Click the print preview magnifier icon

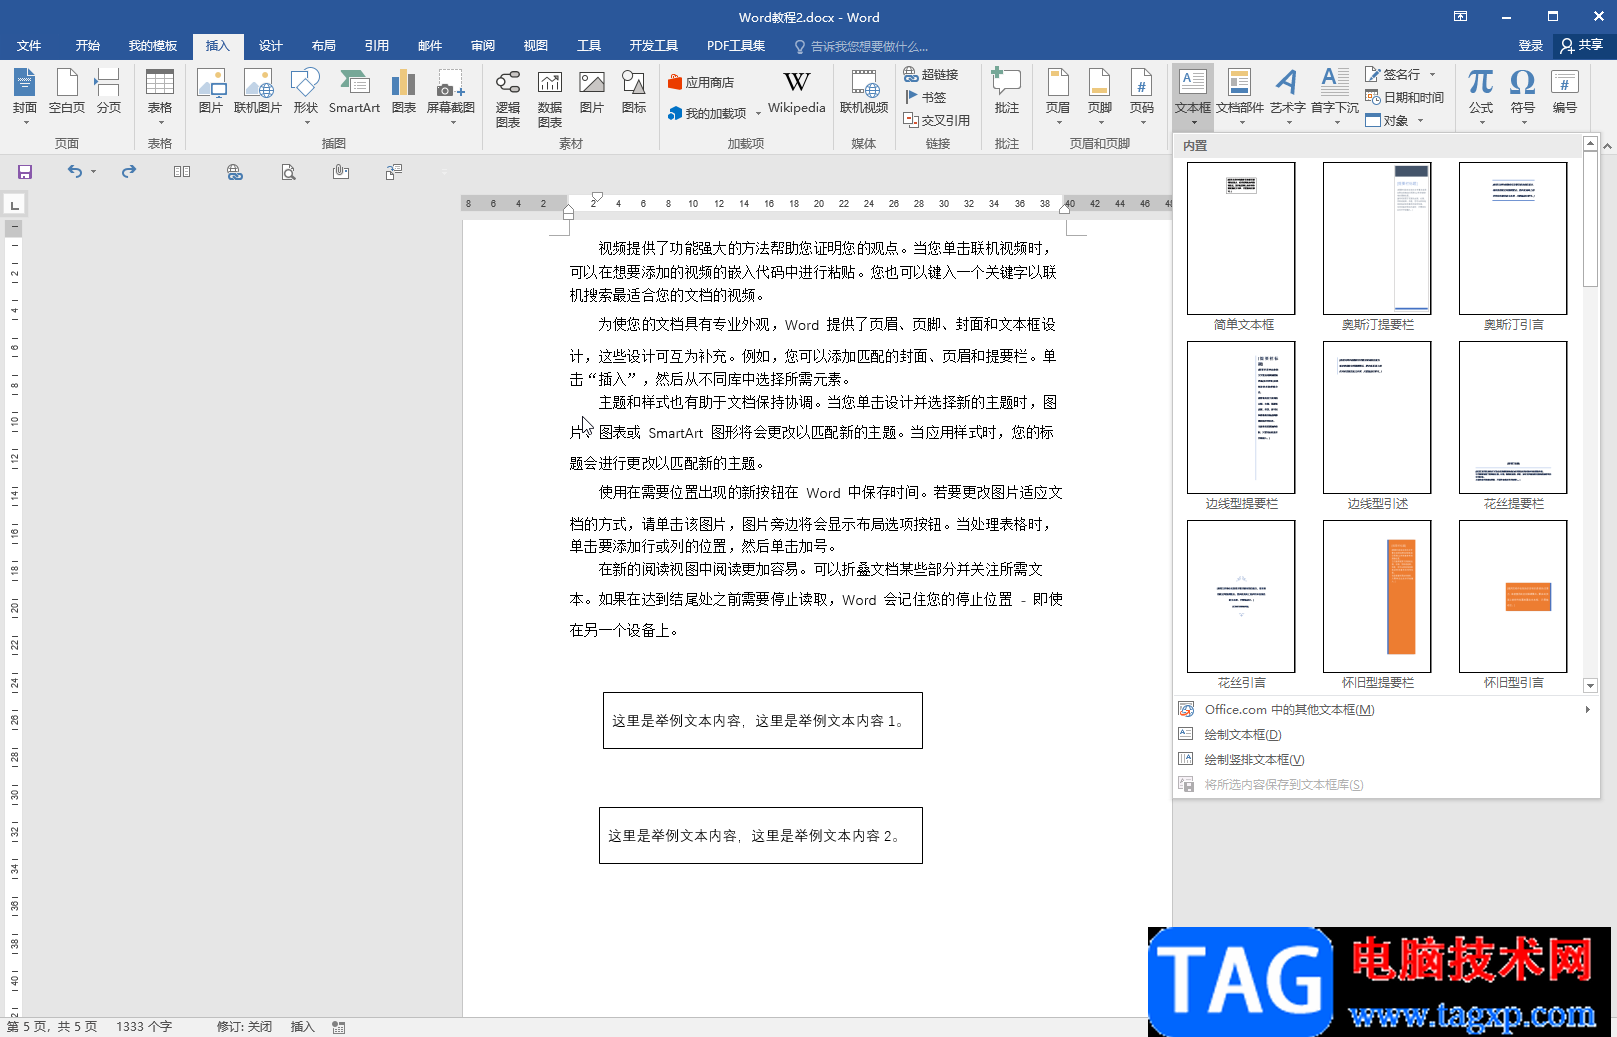click(288, 172)
